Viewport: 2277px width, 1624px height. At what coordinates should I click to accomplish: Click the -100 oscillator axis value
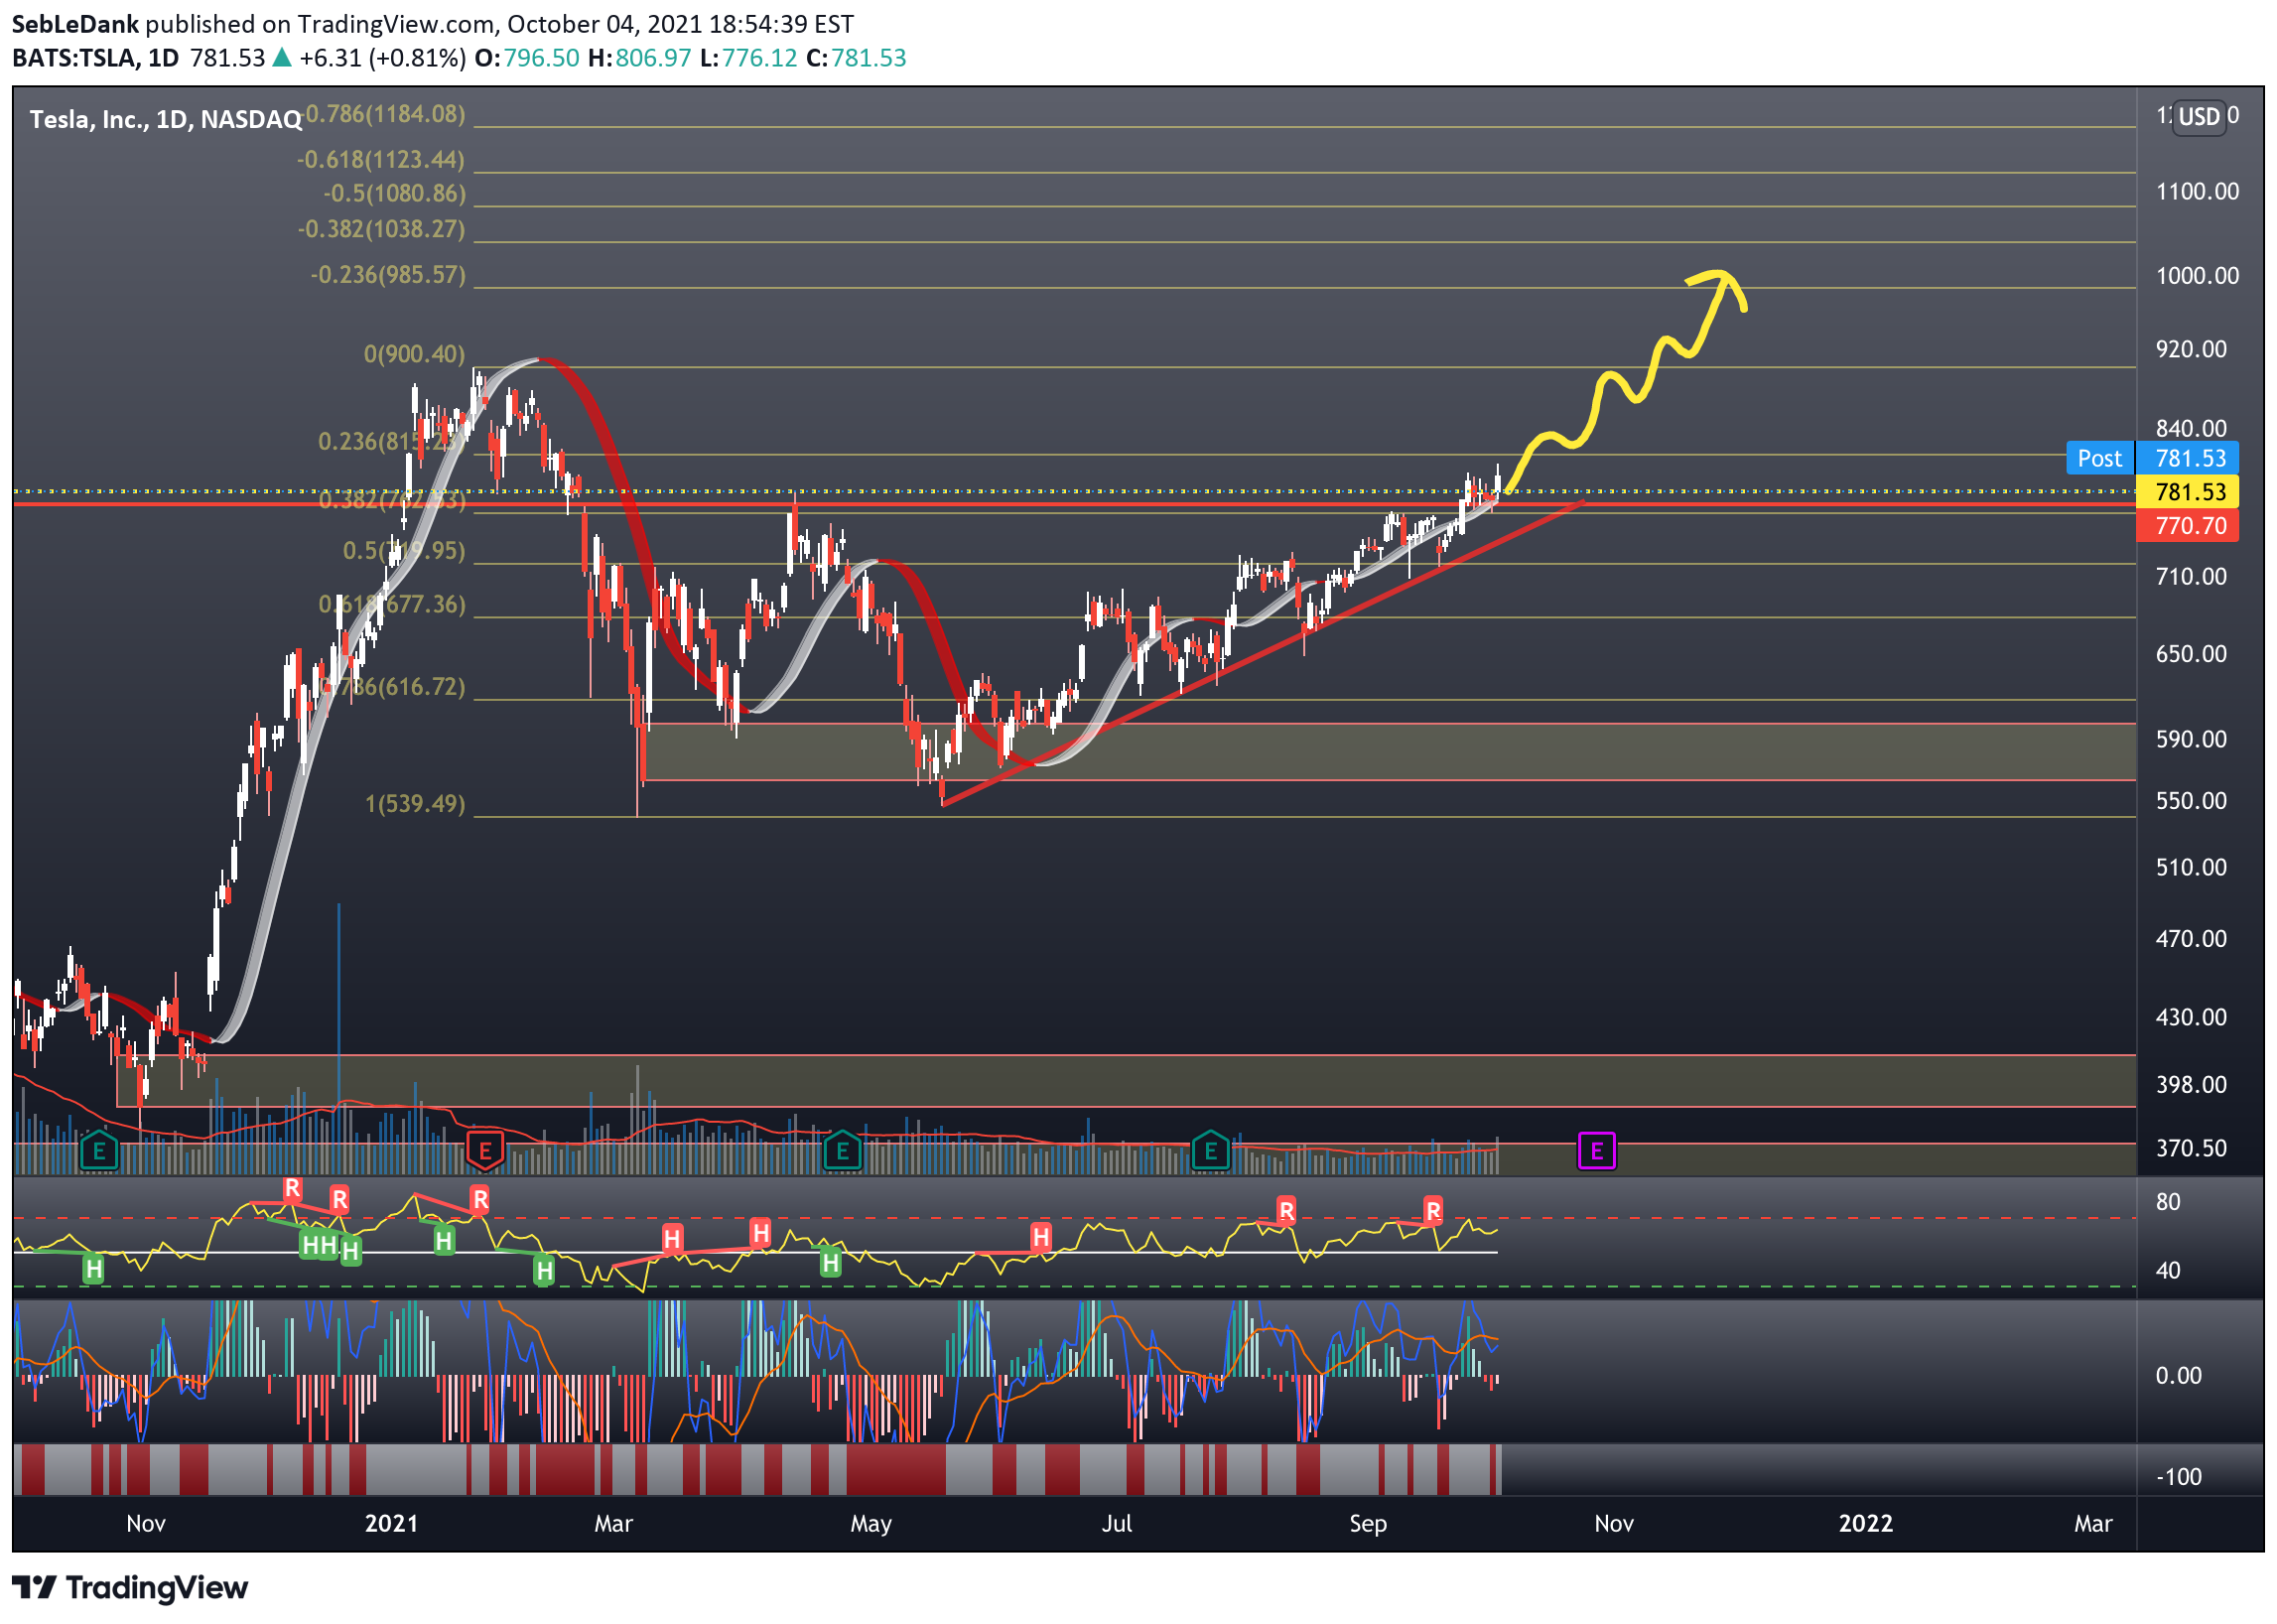point(2178,1478)
